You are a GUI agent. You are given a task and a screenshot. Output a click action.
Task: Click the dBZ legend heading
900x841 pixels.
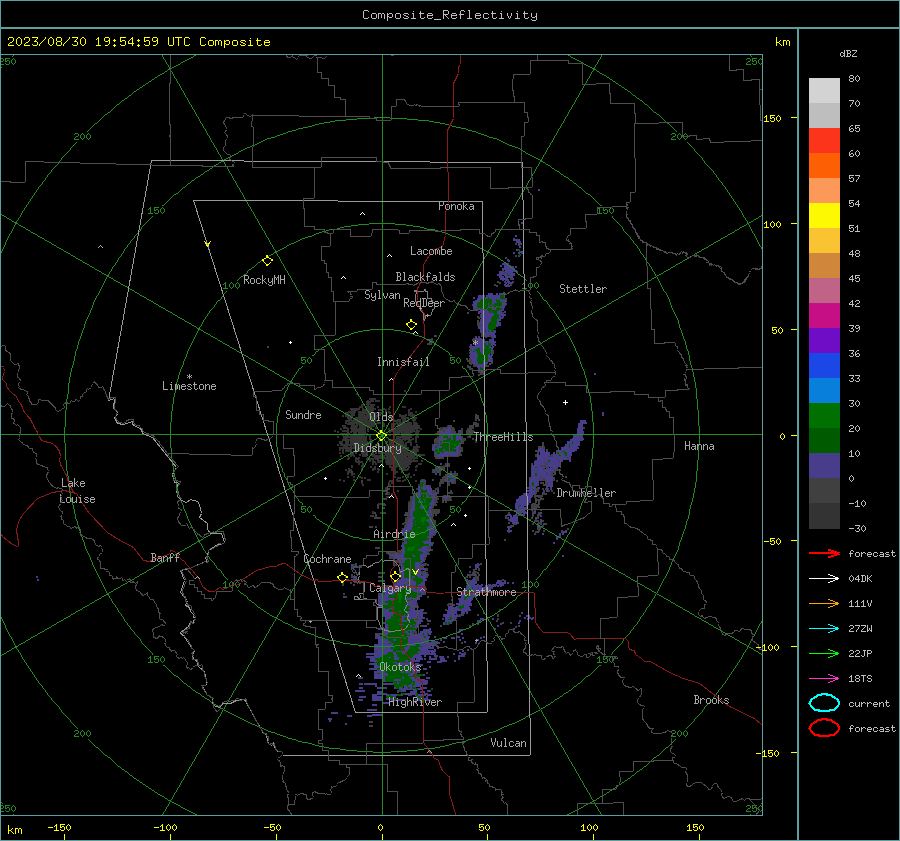click(848, 54)
